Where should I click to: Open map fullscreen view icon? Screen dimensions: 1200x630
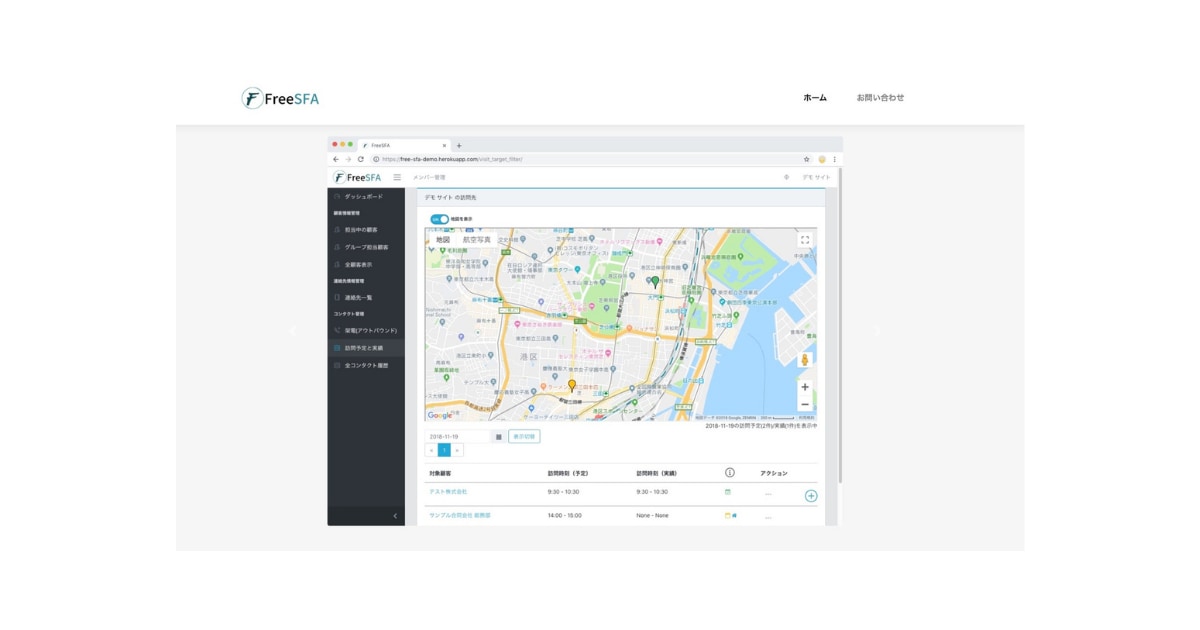805,240
